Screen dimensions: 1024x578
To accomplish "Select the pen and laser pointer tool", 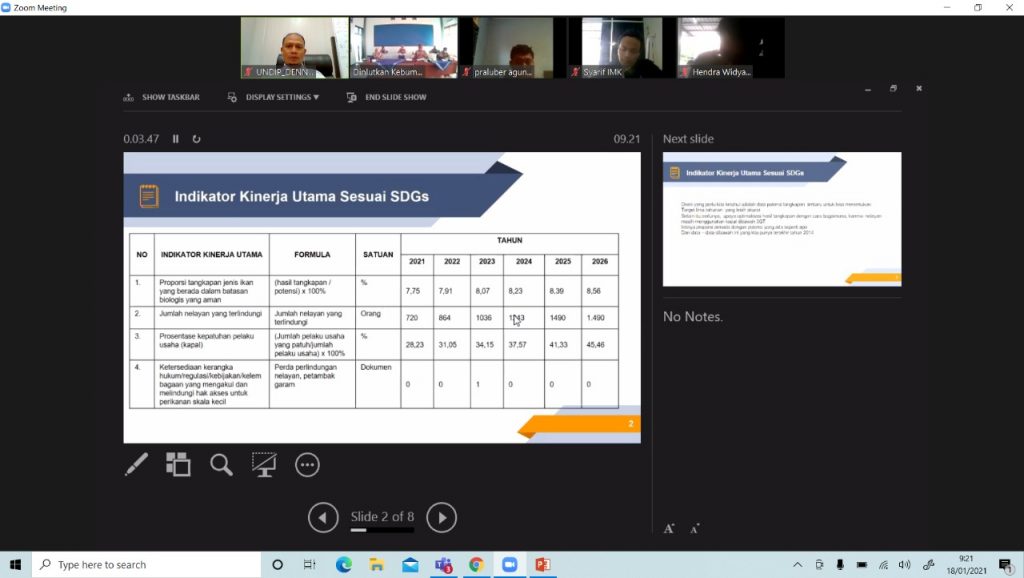I will point(136,464).
